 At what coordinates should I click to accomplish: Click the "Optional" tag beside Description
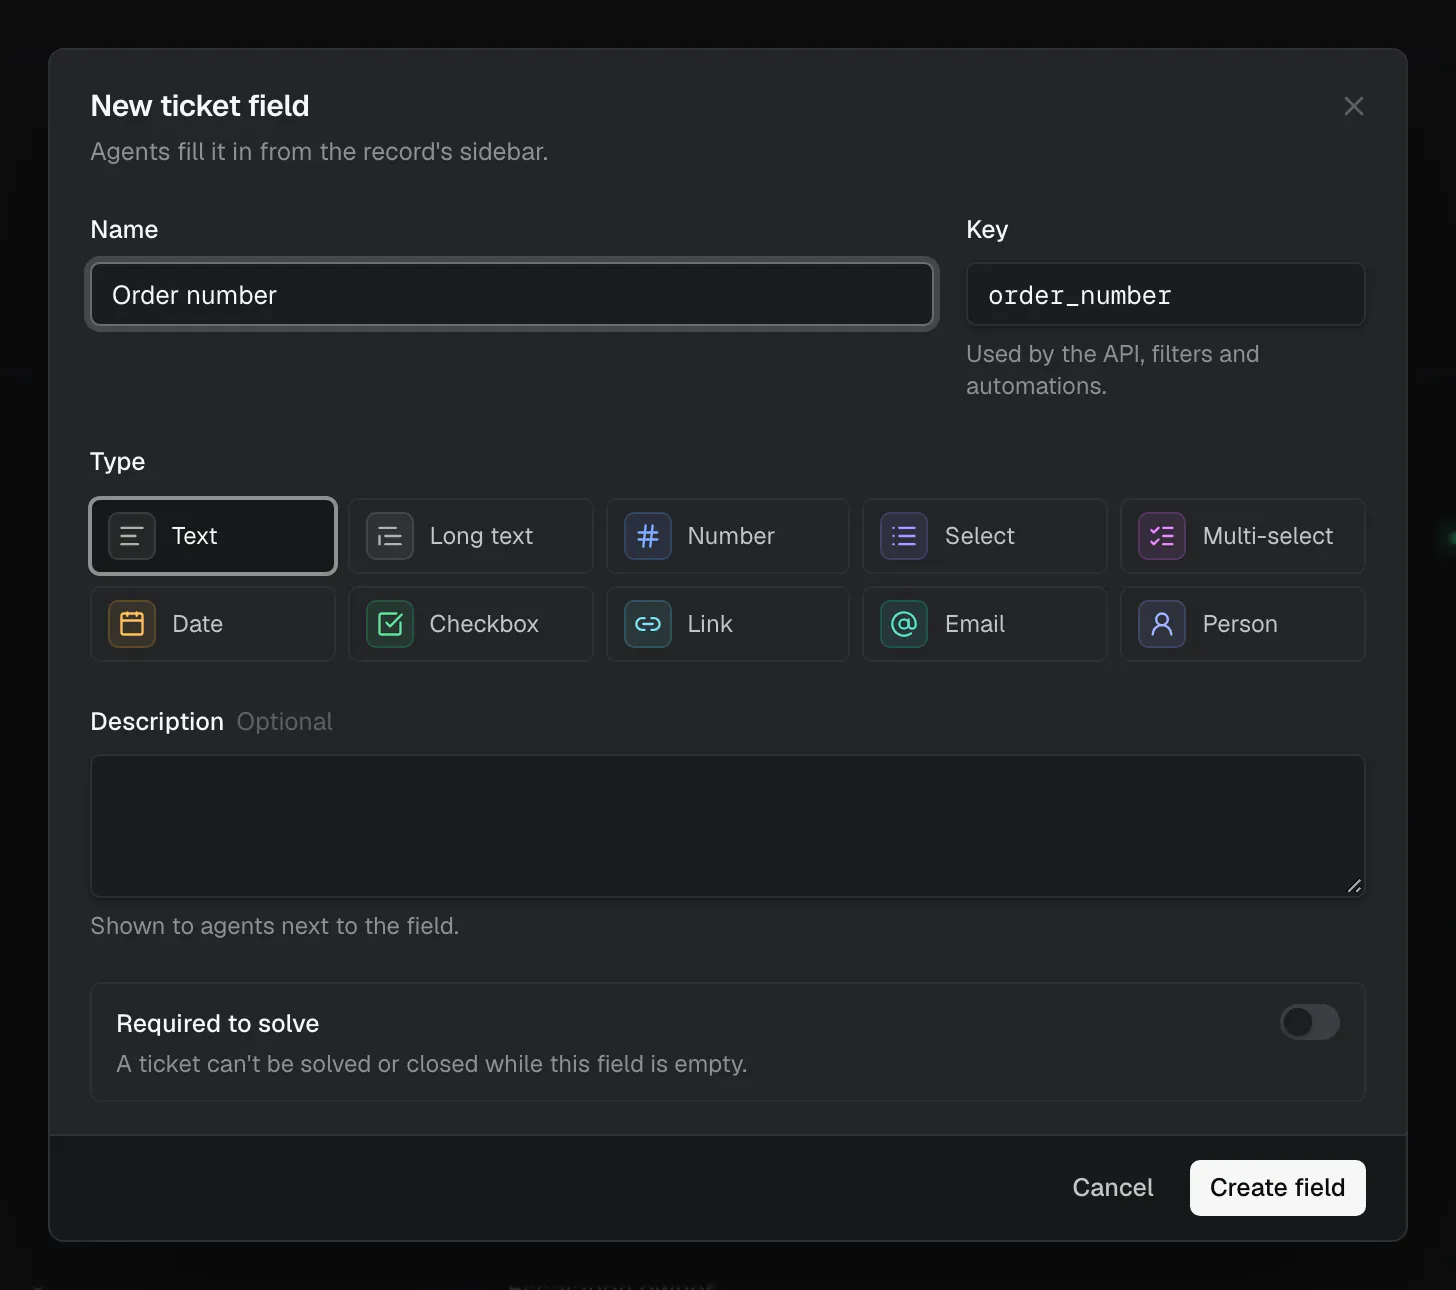tap(285, 722)
